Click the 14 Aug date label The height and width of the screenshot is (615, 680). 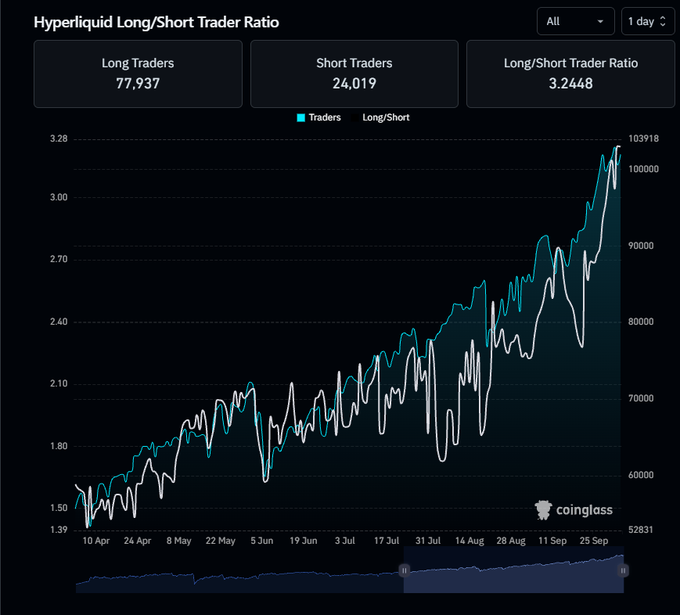coord(469,541)
